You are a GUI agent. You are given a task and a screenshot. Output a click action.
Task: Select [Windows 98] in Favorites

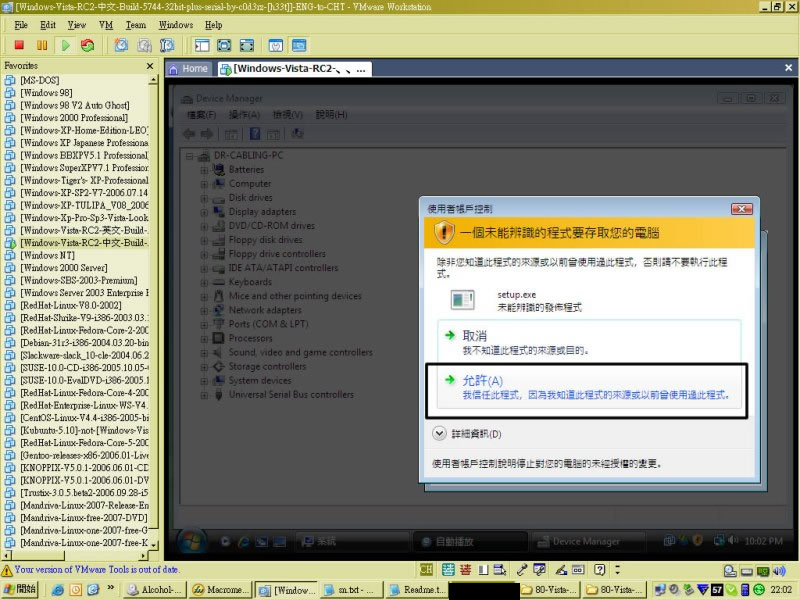tap(46, 93)
